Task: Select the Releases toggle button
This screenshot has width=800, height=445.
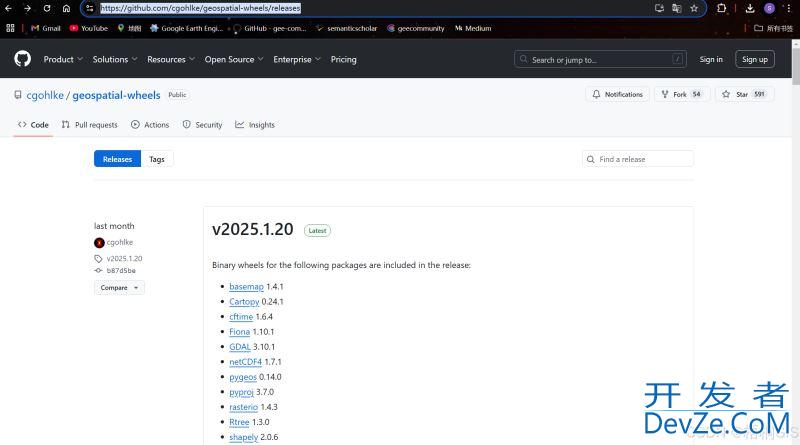Action: point(117,159)
